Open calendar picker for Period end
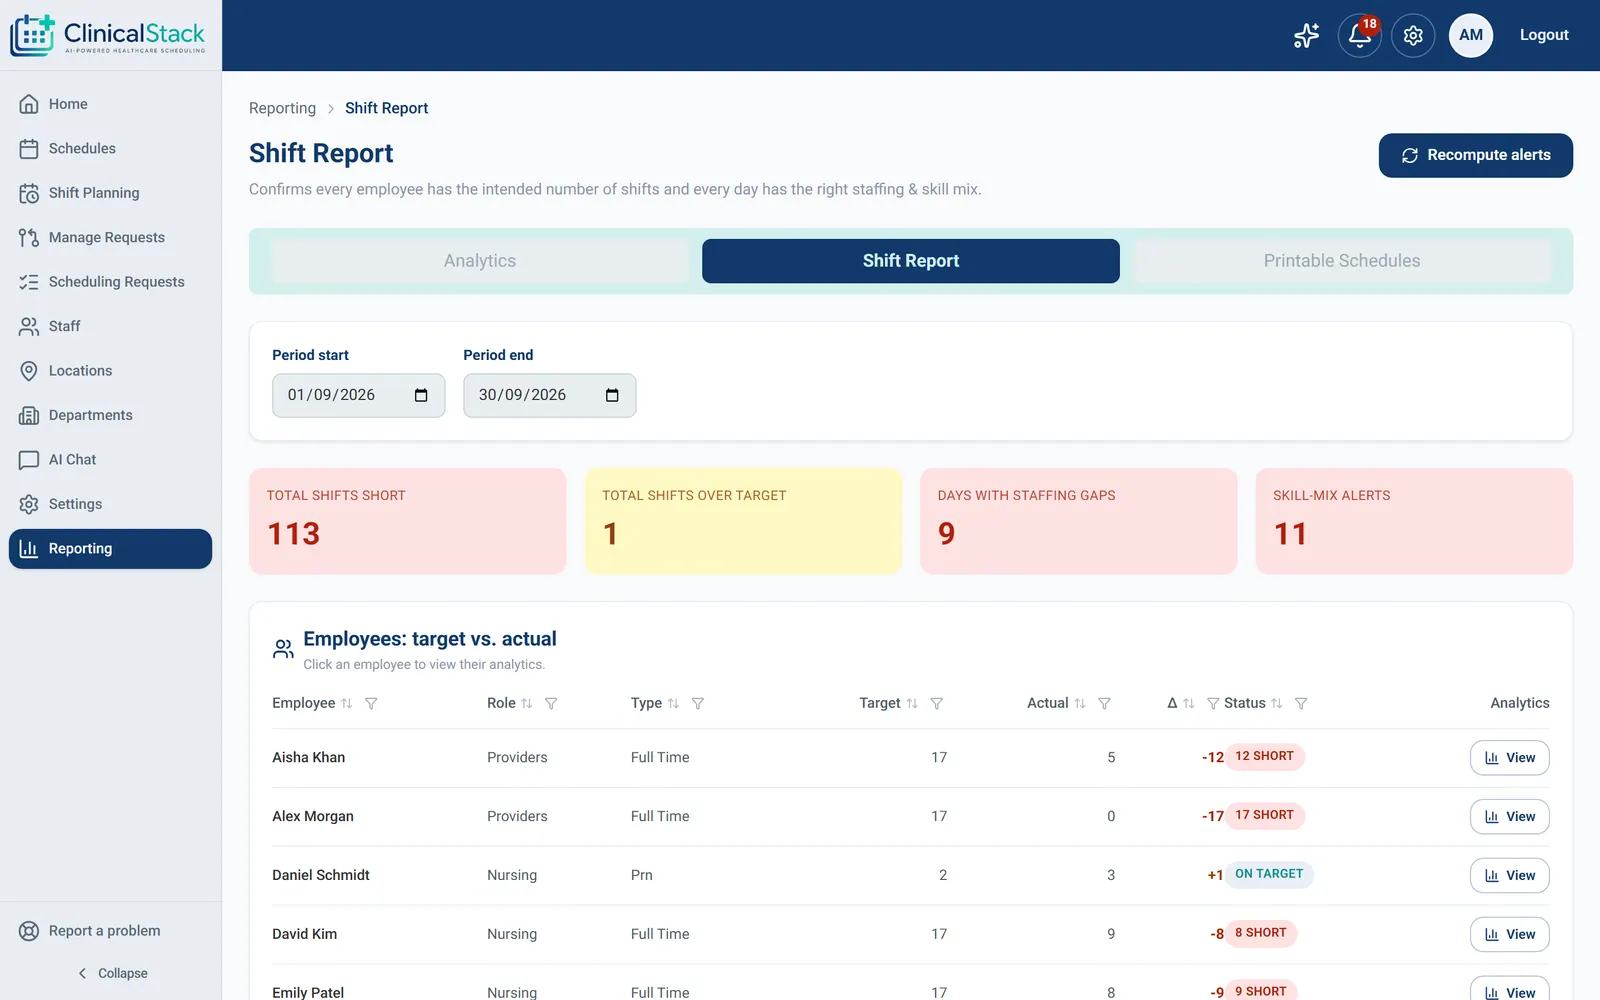 pos(612,396)
